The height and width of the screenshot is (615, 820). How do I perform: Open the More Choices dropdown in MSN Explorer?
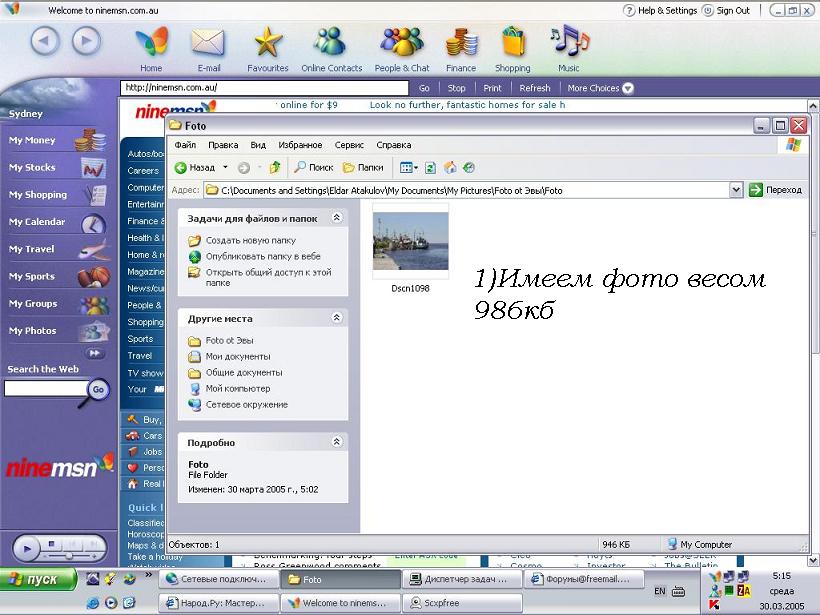pyautogui.click(x=600, y=88)
